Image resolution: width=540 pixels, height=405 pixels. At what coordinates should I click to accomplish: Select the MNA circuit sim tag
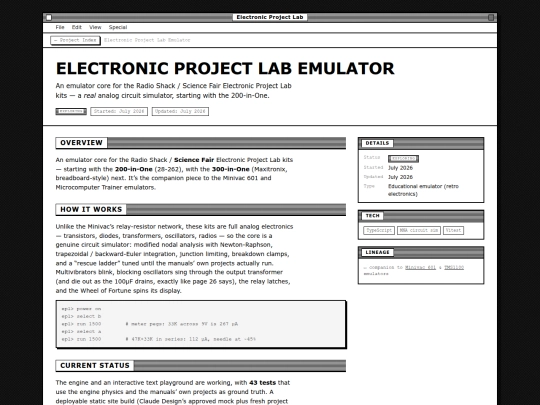[419, 230]
